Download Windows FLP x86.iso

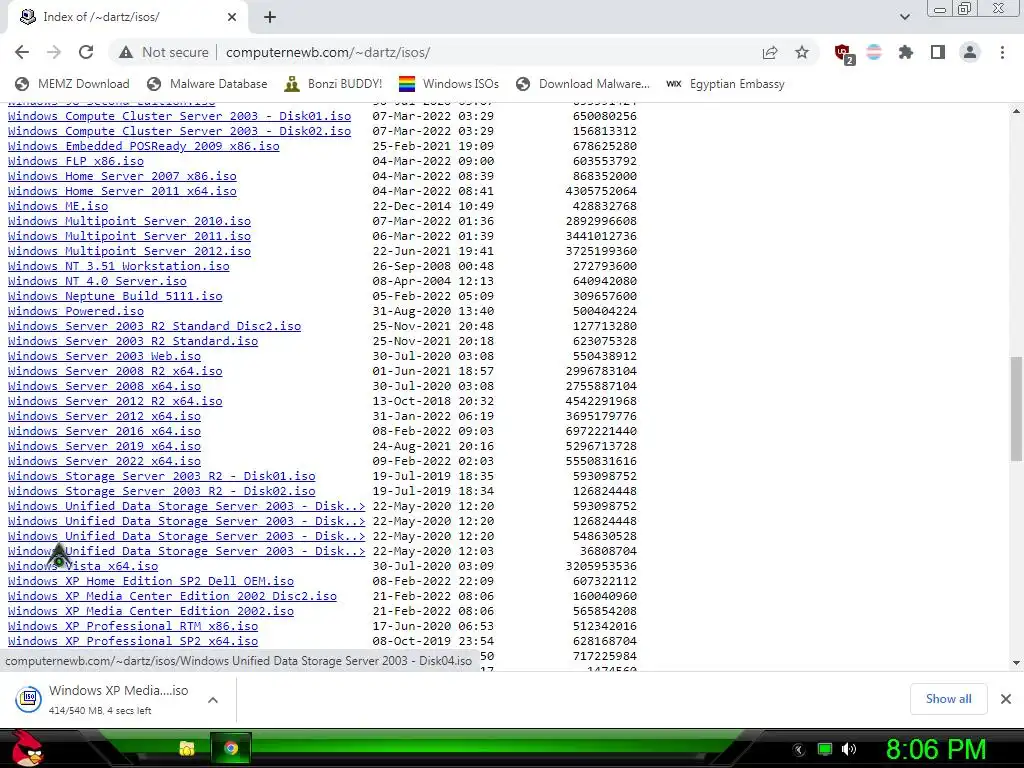tap(76, 161)
